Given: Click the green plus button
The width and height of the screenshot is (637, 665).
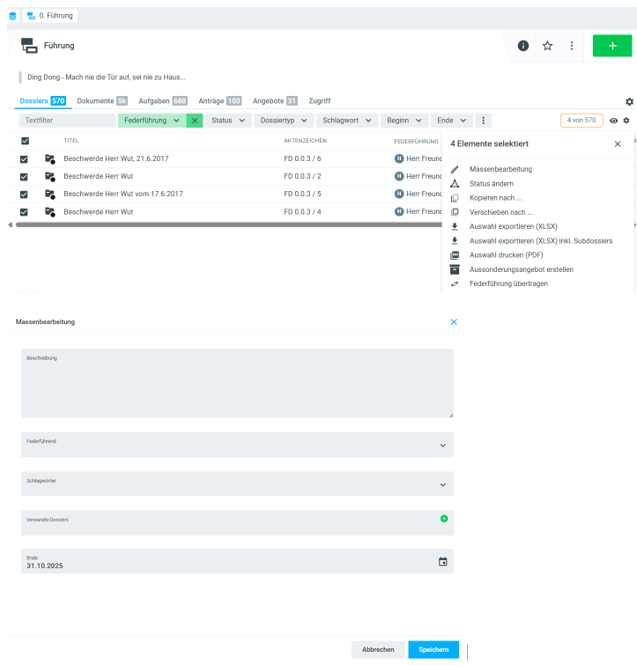Looking at the screenshot, I should 611,46.
